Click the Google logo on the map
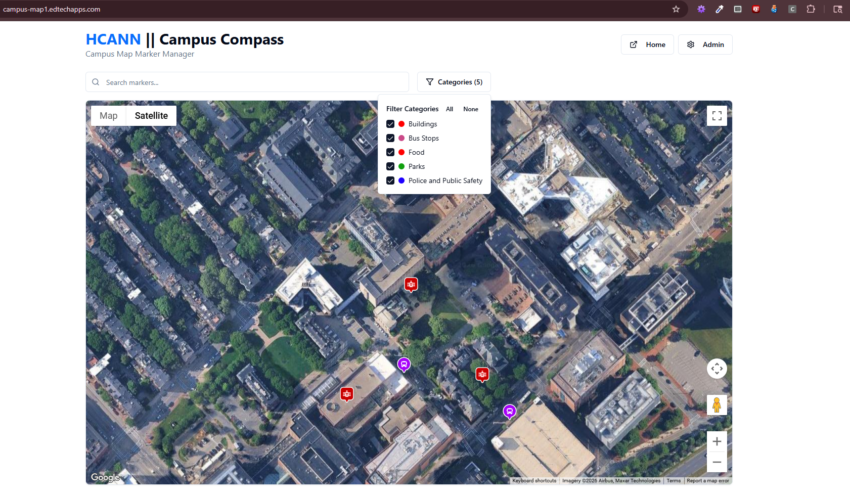 [x=105, y=477]
